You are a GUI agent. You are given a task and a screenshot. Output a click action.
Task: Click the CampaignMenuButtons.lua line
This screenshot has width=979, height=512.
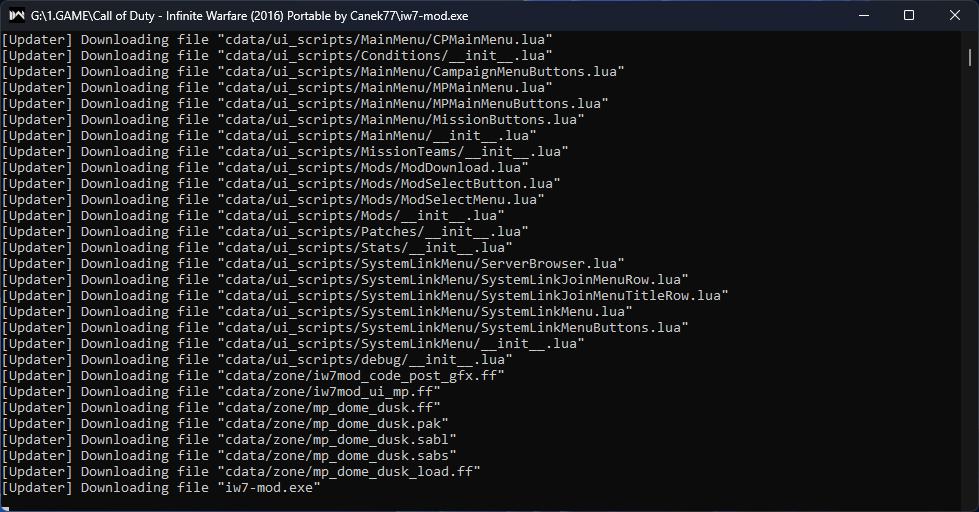[313, 72]
